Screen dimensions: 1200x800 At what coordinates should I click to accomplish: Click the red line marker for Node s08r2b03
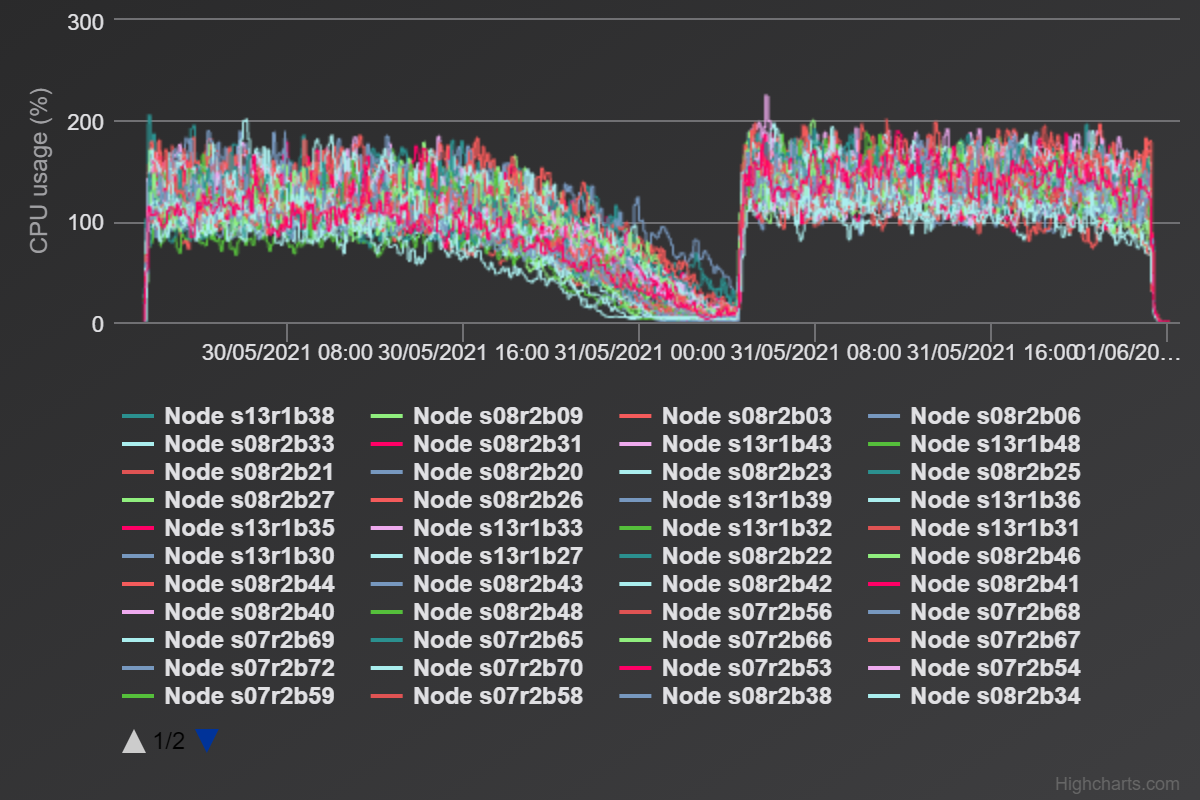[635, 416]
